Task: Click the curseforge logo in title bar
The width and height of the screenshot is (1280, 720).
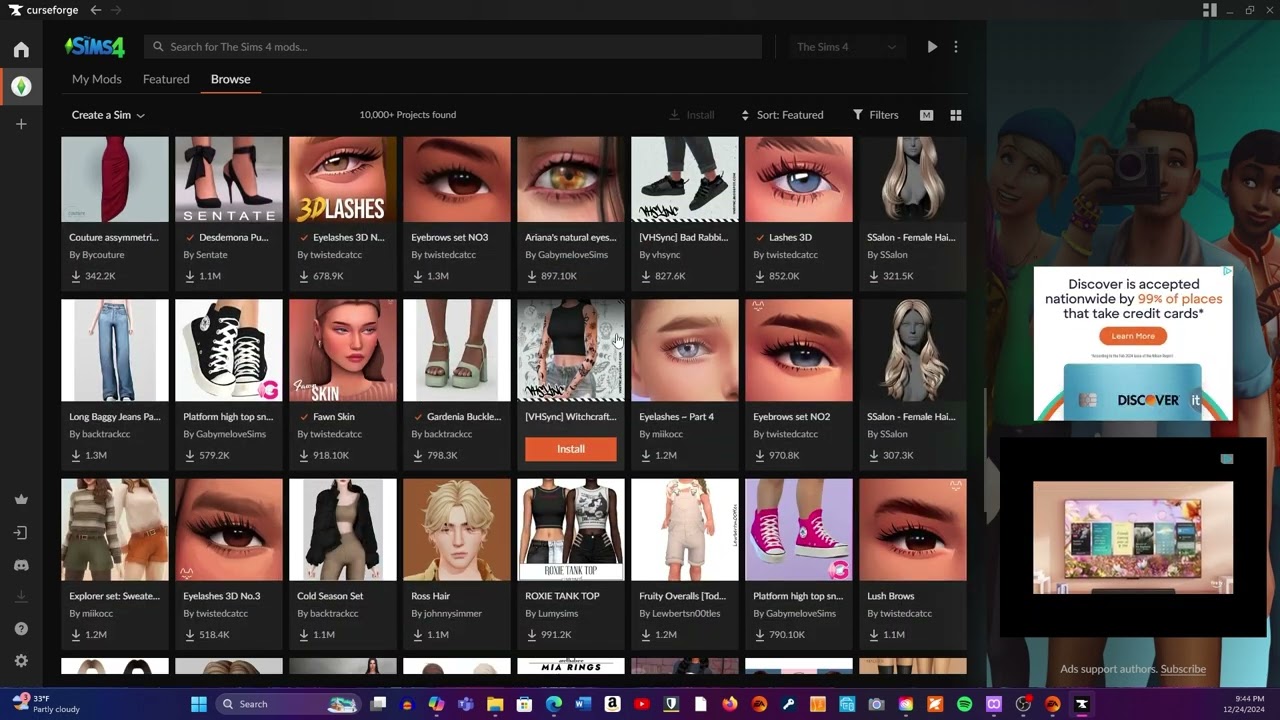Action: [44, 10]
